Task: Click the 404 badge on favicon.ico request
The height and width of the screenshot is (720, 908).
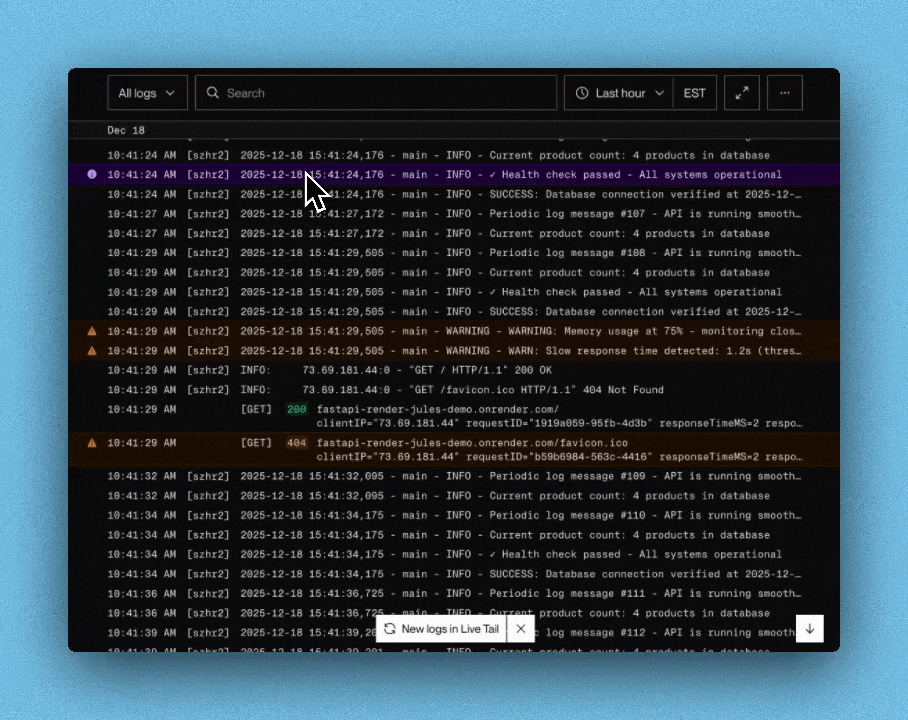Action: (x=295, y=443)
